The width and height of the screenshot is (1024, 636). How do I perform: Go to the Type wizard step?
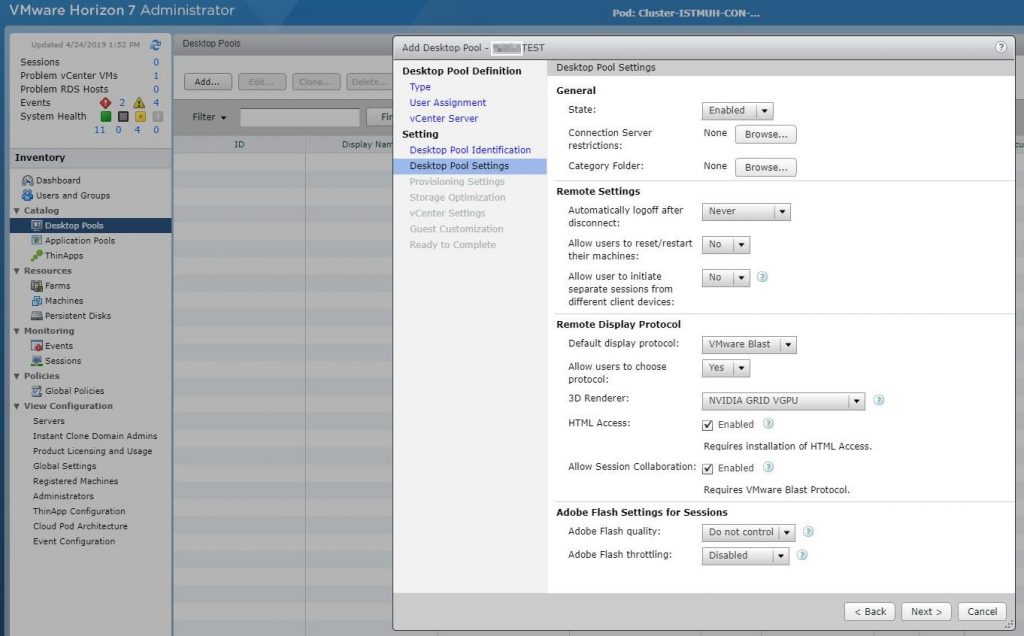pyautogui.click(x=420, y=87)
